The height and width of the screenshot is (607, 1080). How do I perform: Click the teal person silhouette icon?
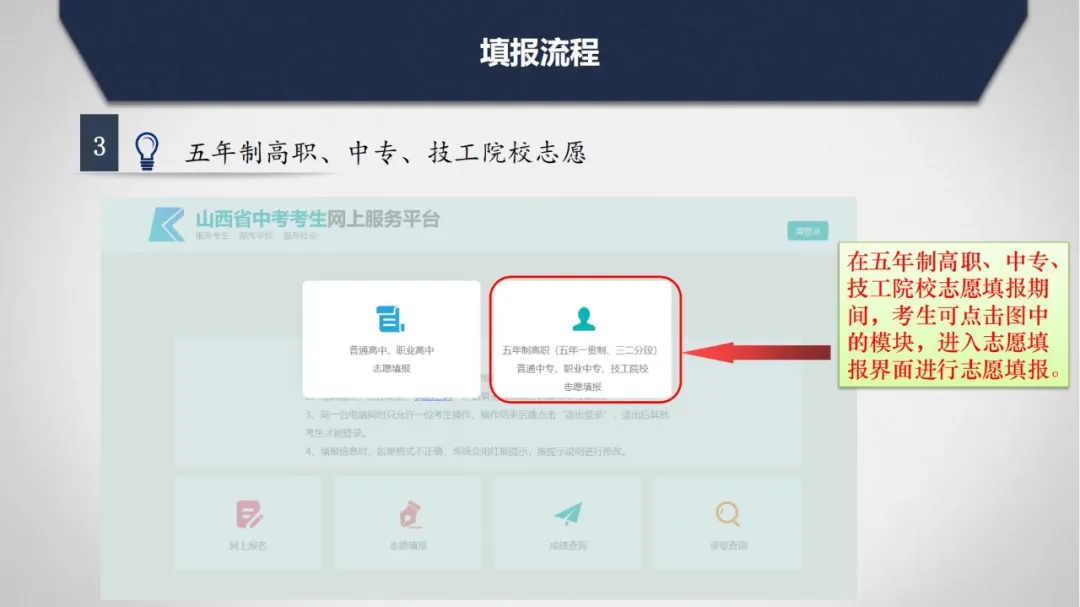coord(583,318)
